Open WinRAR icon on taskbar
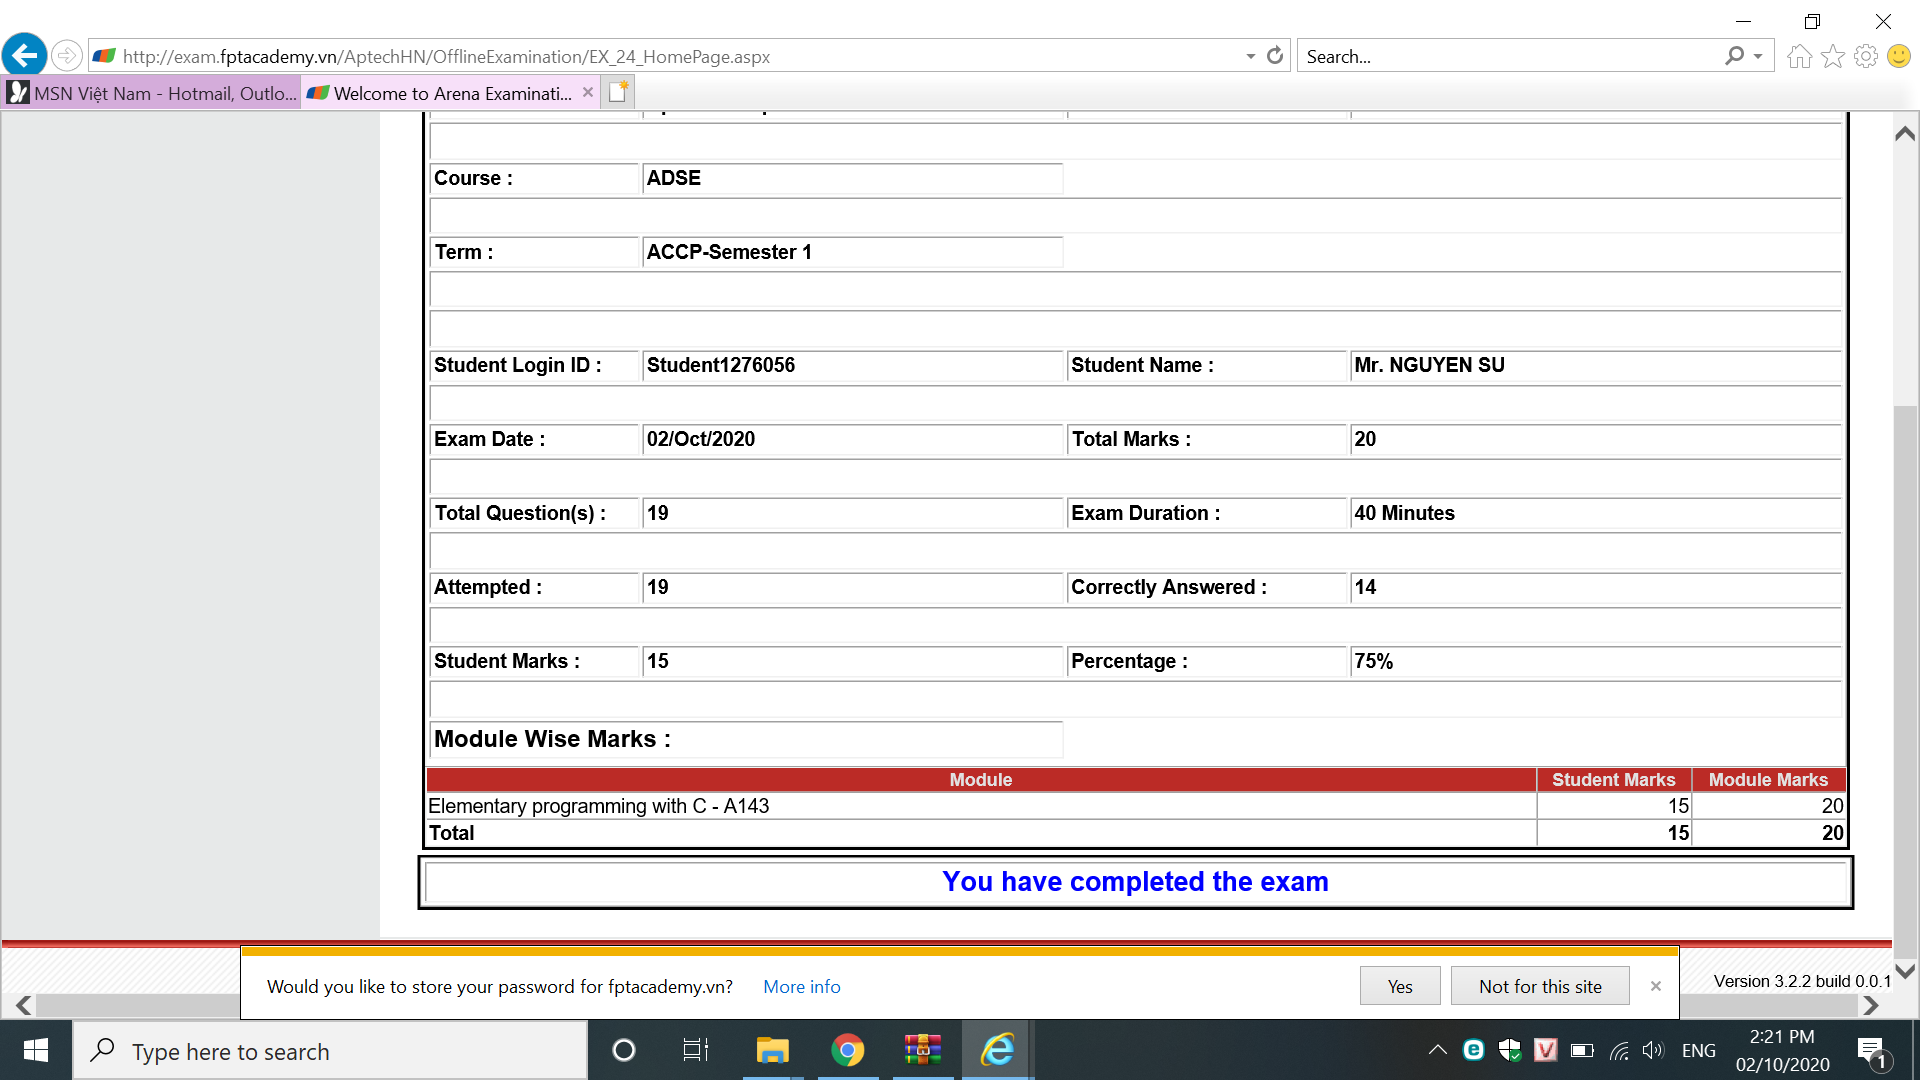 click(923, 1050)
